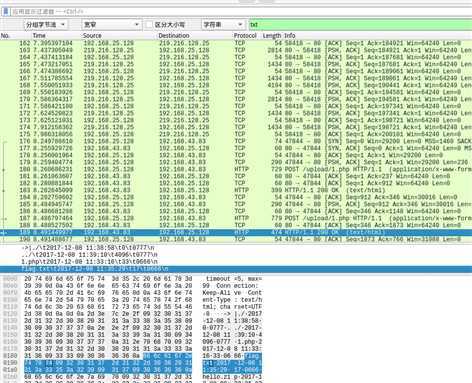Click the display filter bookmark icon
The width and height of the screenshot is (472, 383).
tap(5, 12)
